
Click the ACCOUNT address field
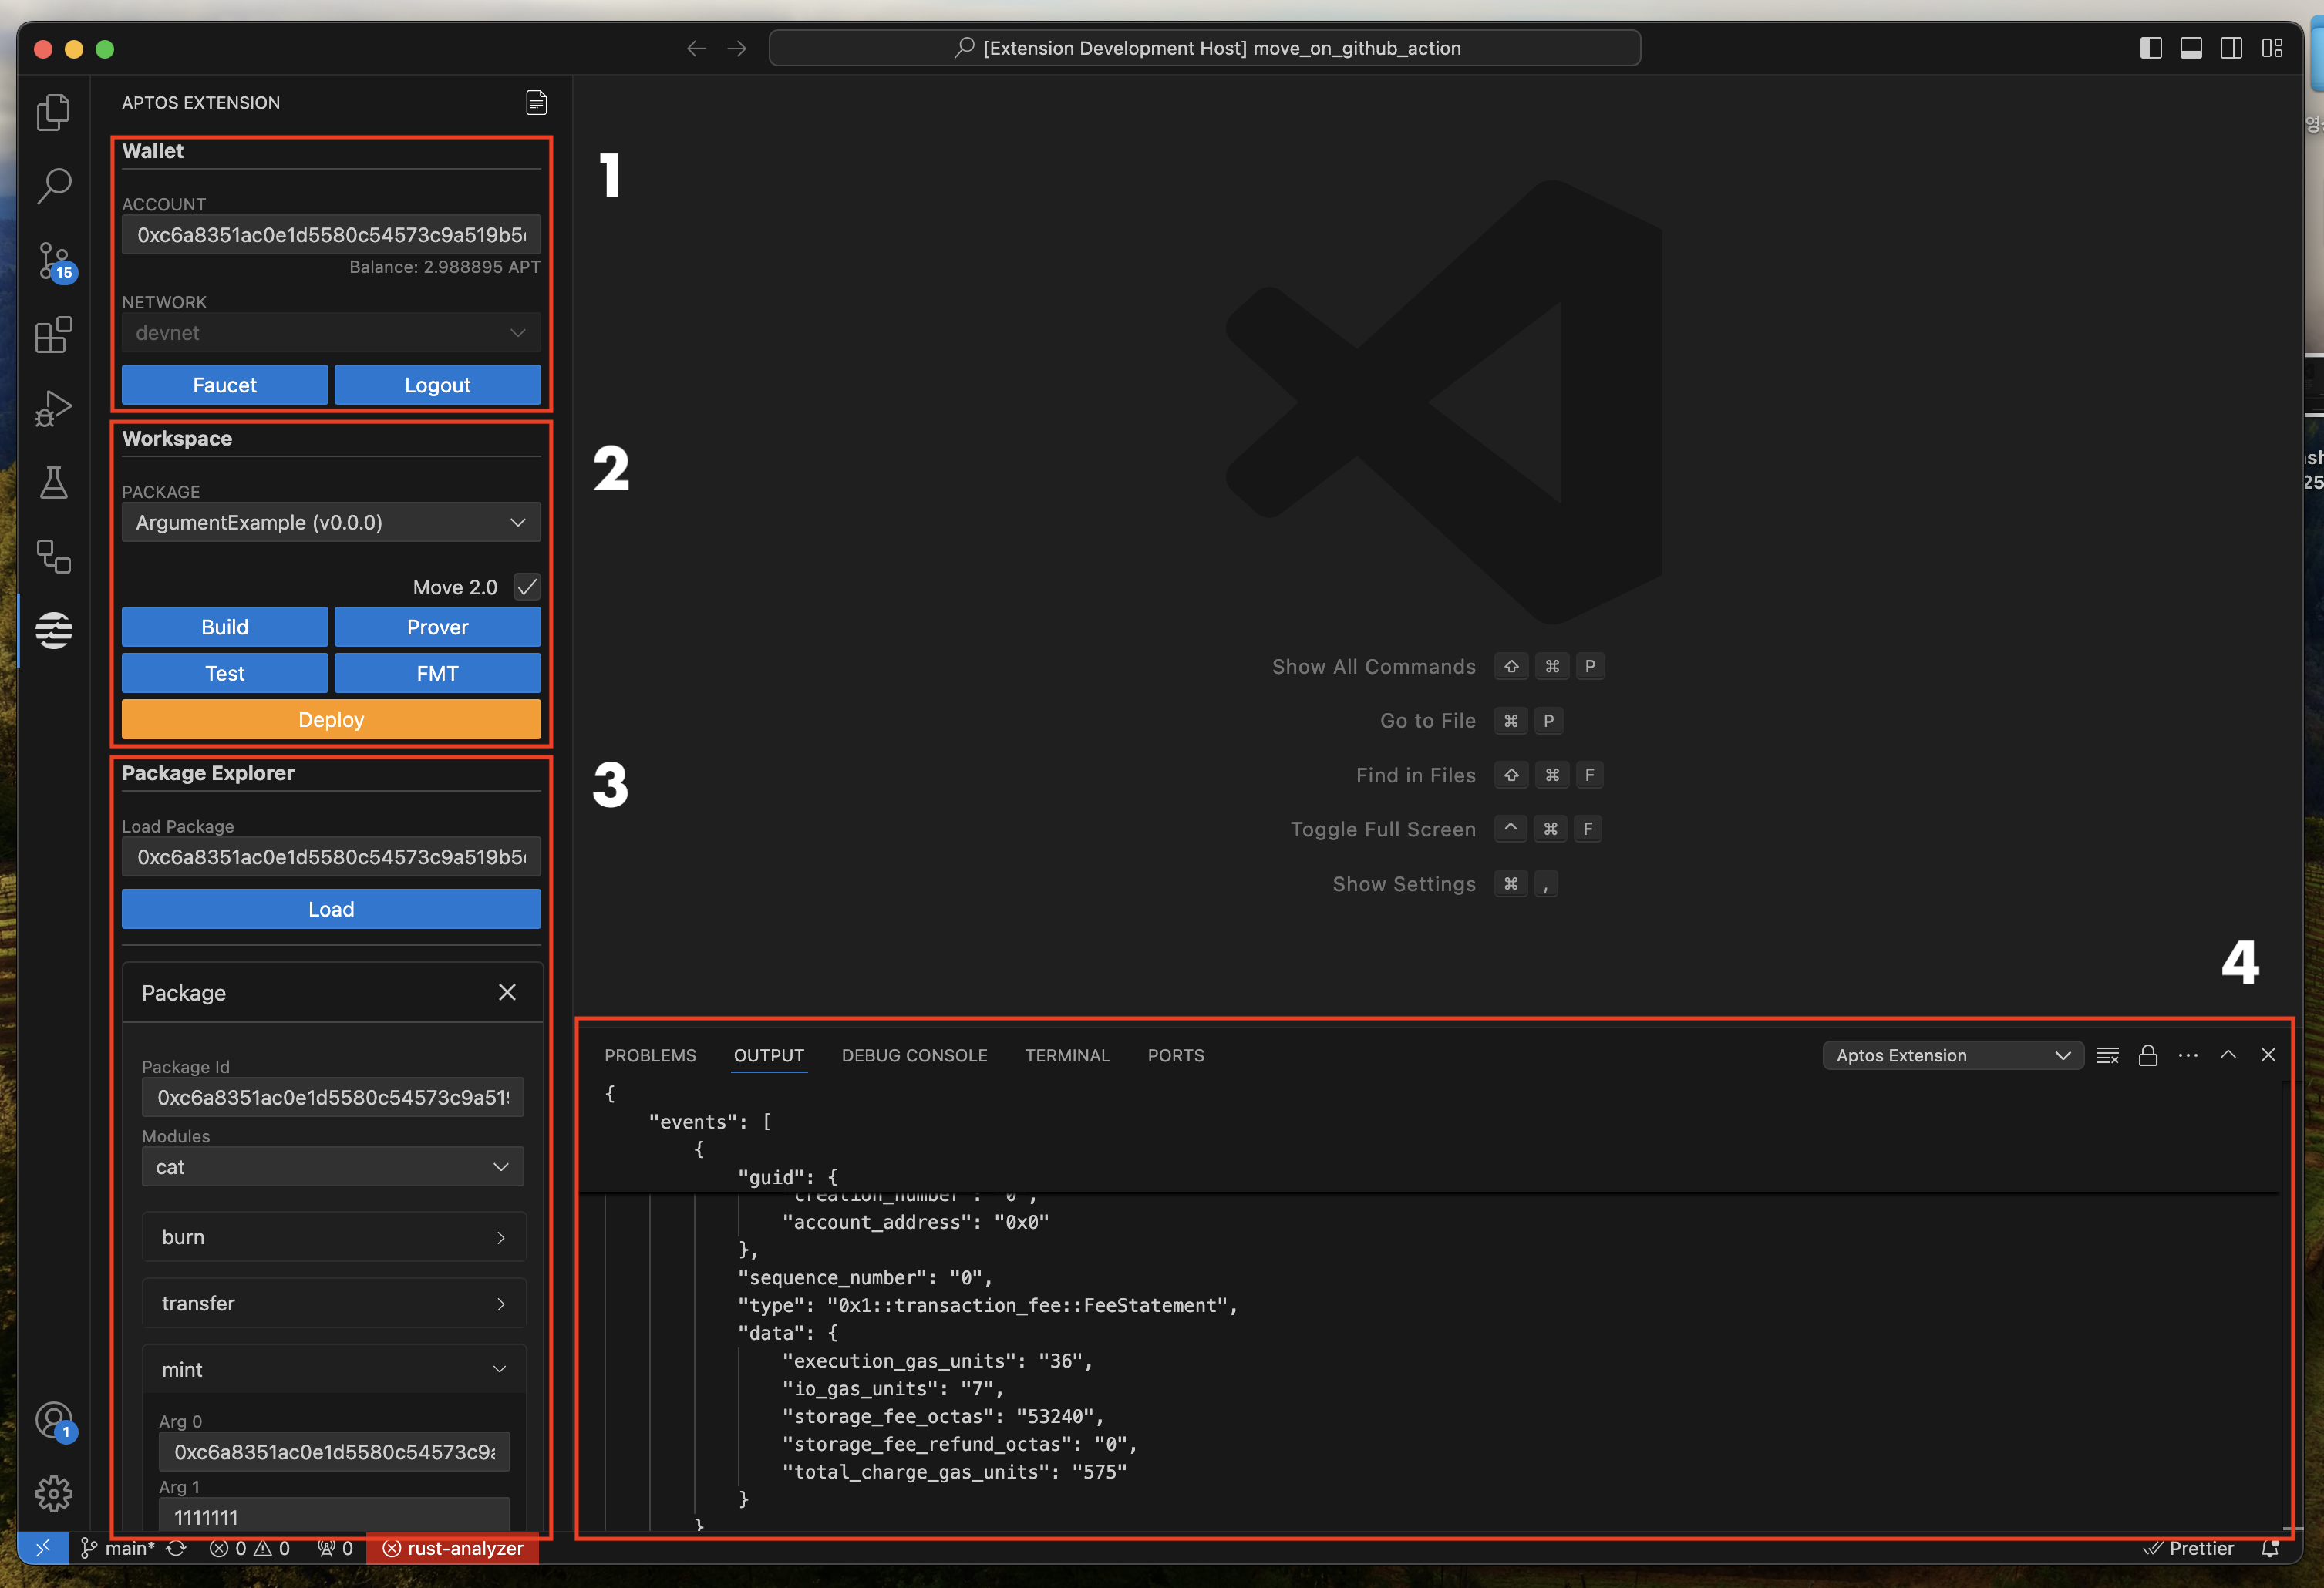pyautogui.click(x=331, y=235)
